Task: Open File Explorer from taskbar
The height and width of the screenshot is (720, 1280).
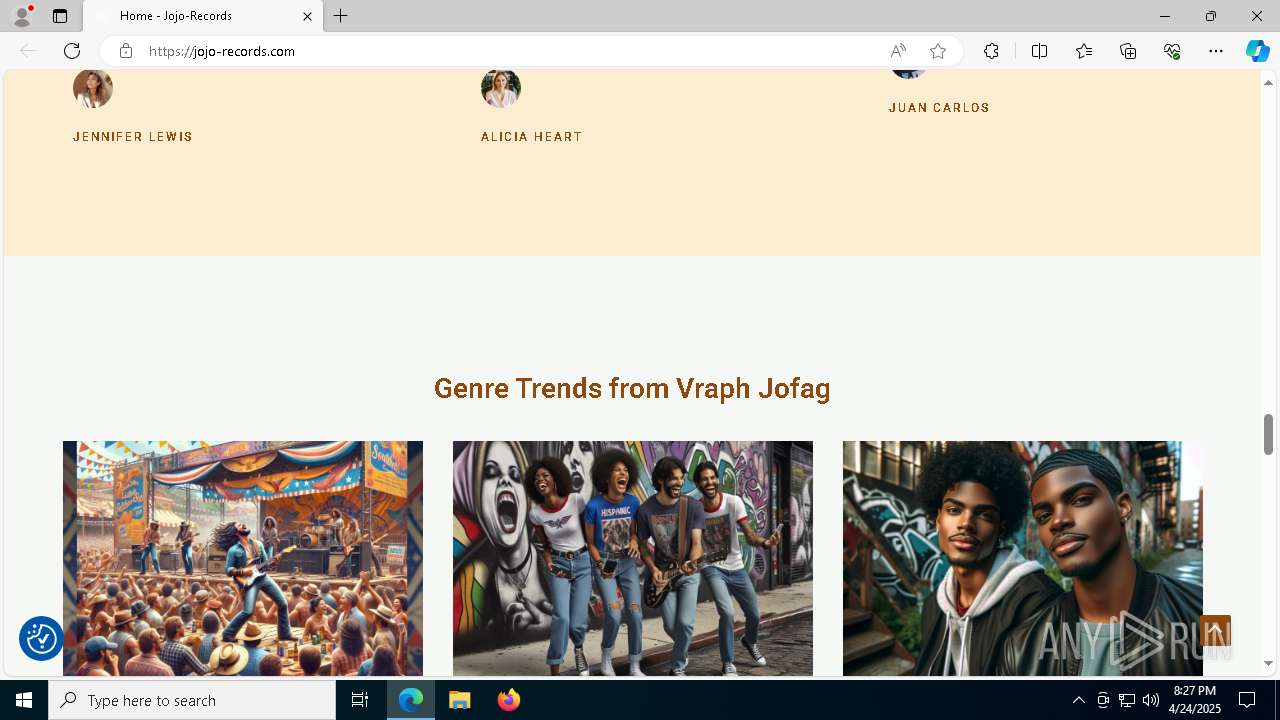Action: 460,700
